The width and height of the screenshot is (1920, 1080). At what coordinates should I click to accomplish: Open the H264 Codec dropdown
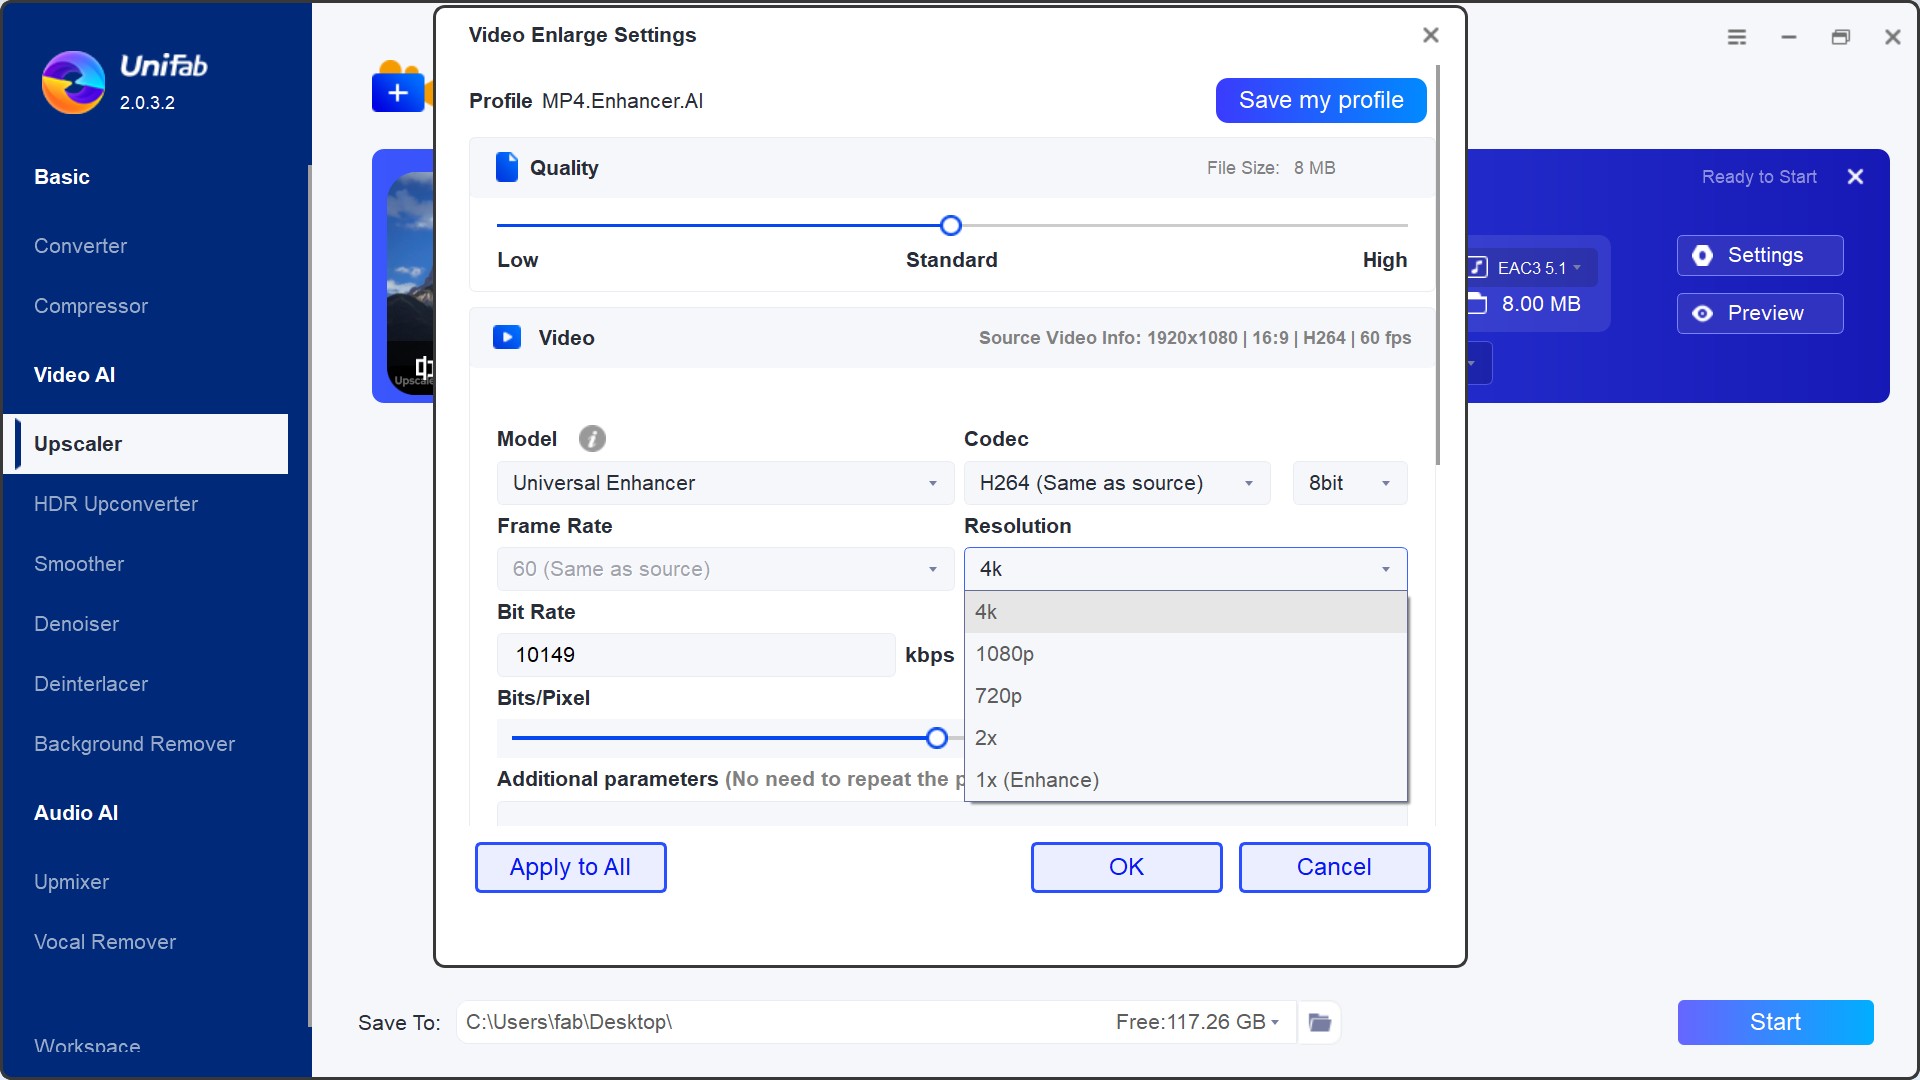click(x=1117, y=483)
